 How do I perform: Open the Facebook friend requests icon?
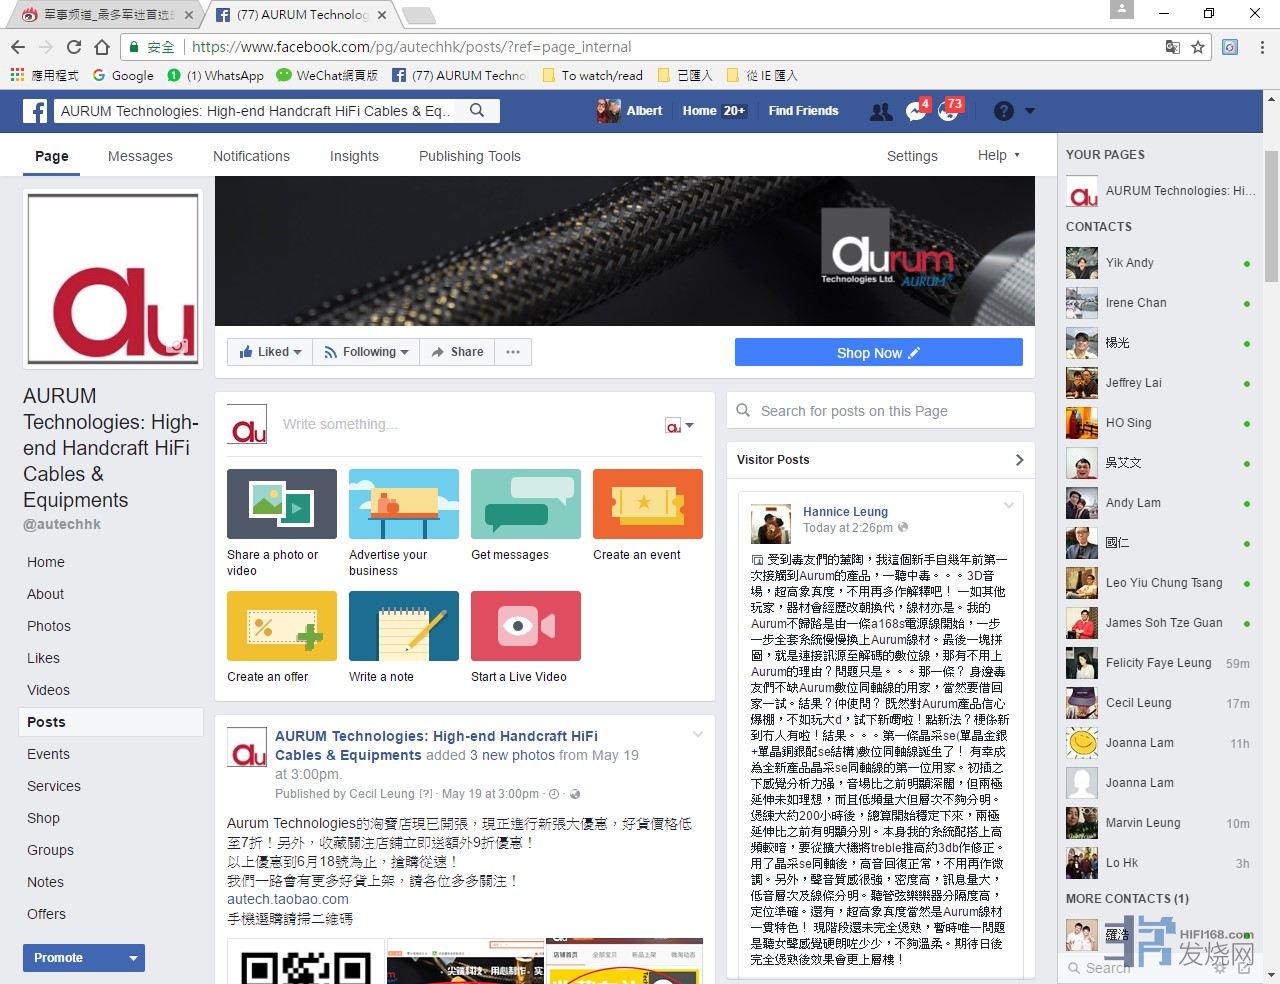[x=880, y=112]
